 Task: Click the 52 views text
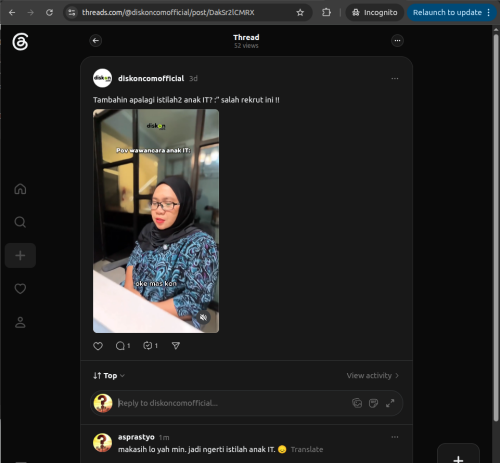click(246, 46)
